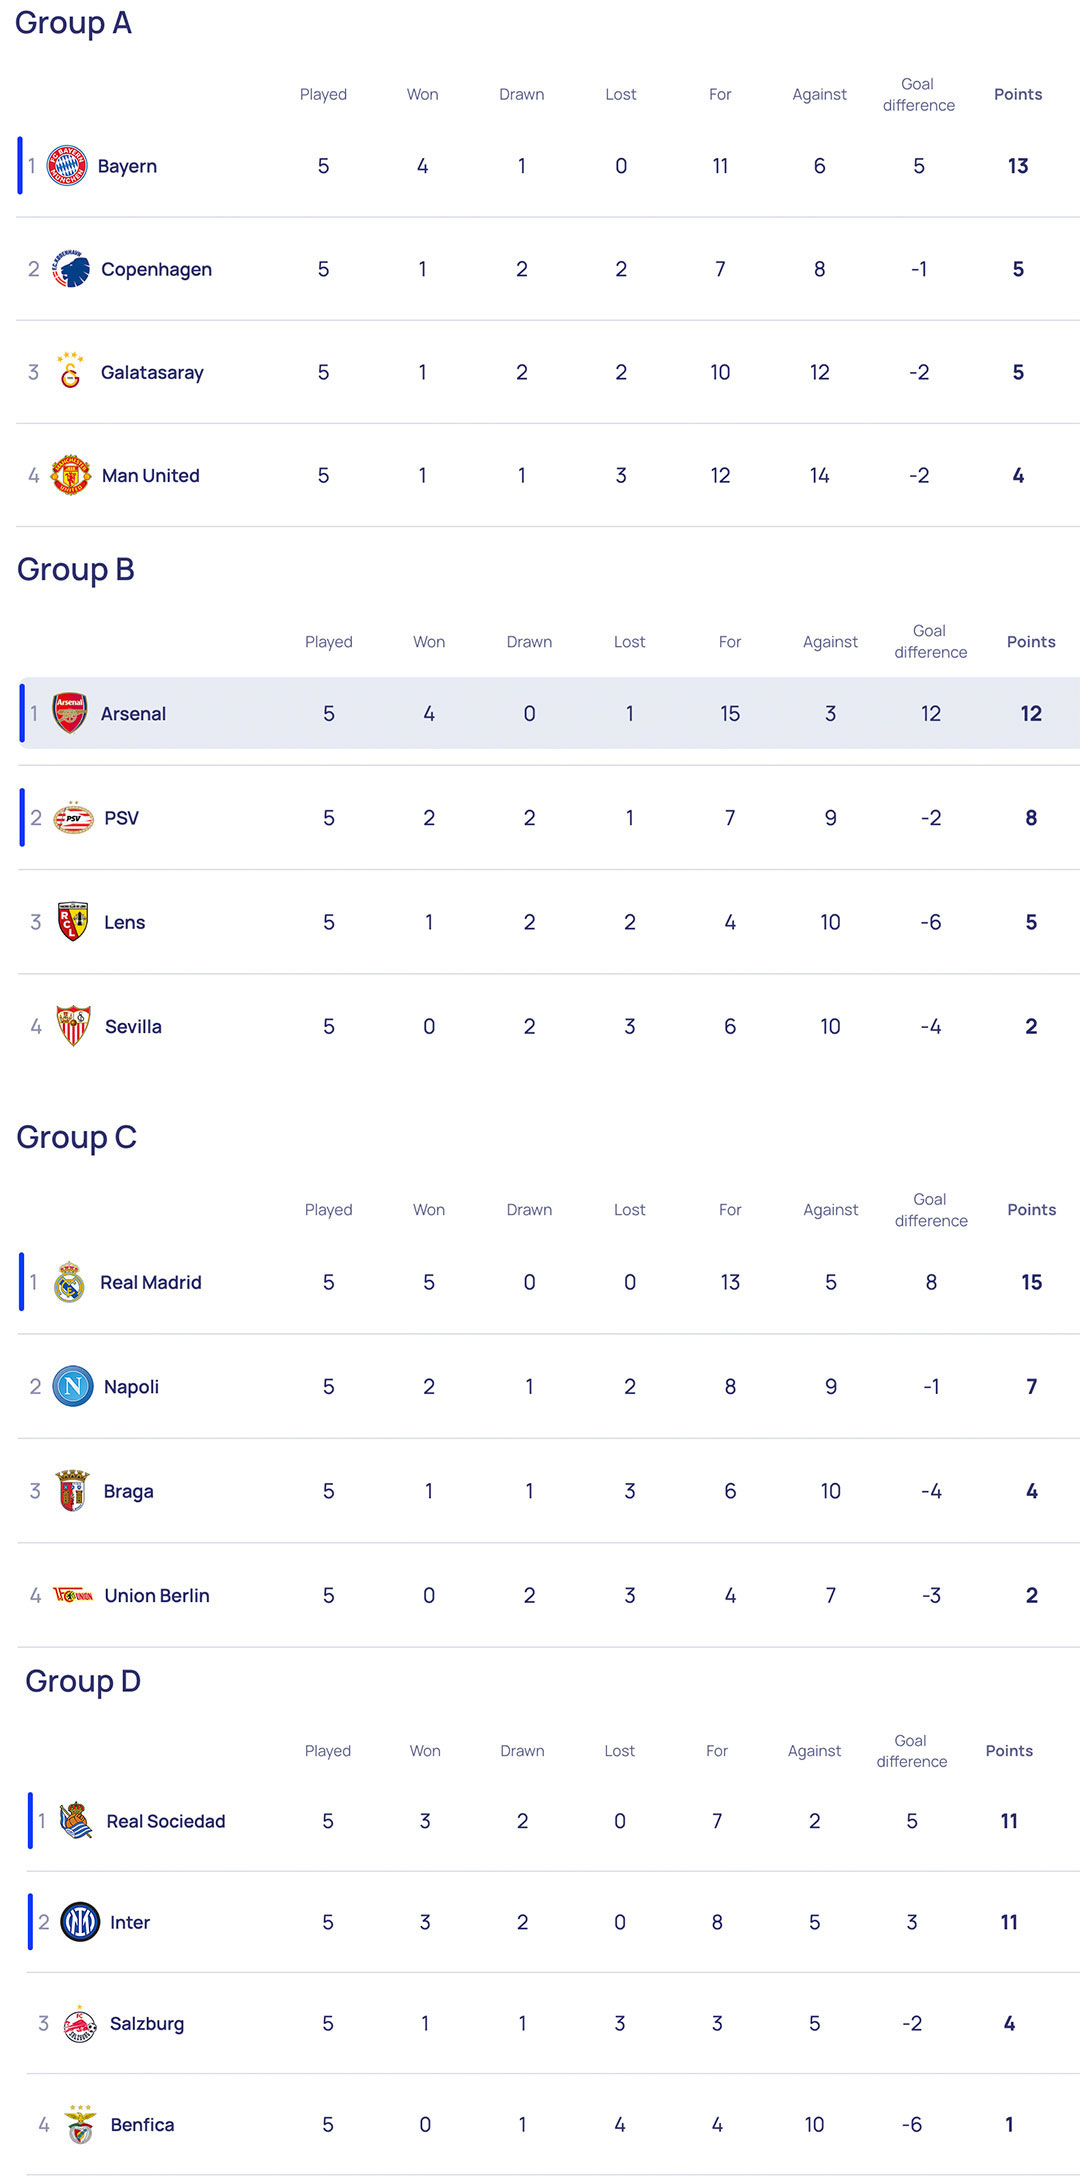Click the Galatasaray crest icon

point(70,371)
